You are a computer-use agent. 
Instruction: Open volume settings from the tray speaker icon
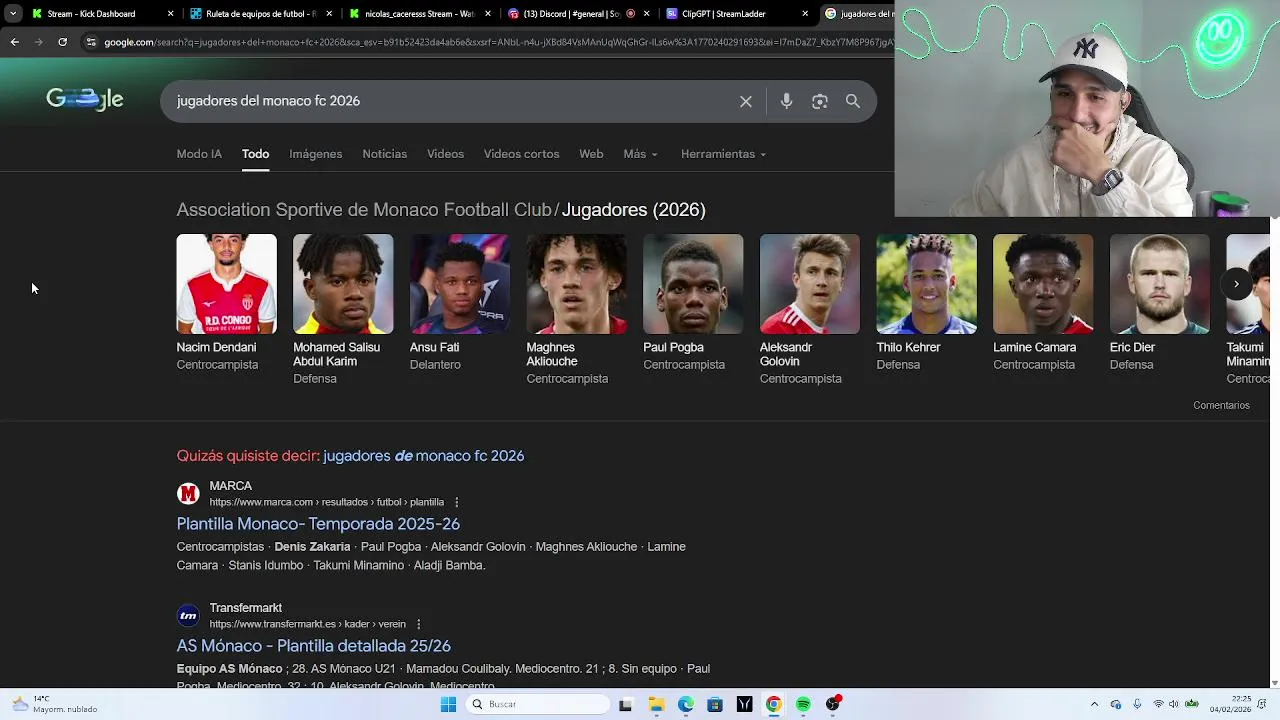[1174, 704]
